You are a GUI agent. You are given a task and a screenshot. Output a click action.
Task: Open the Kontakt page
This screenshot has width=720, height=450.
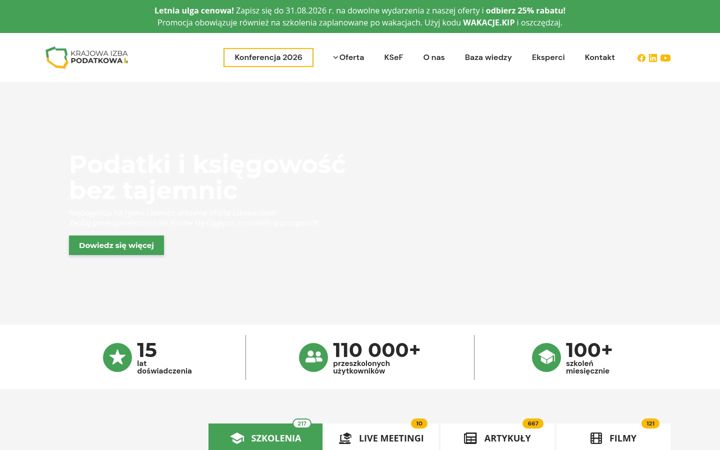click(x=600, y=57)
